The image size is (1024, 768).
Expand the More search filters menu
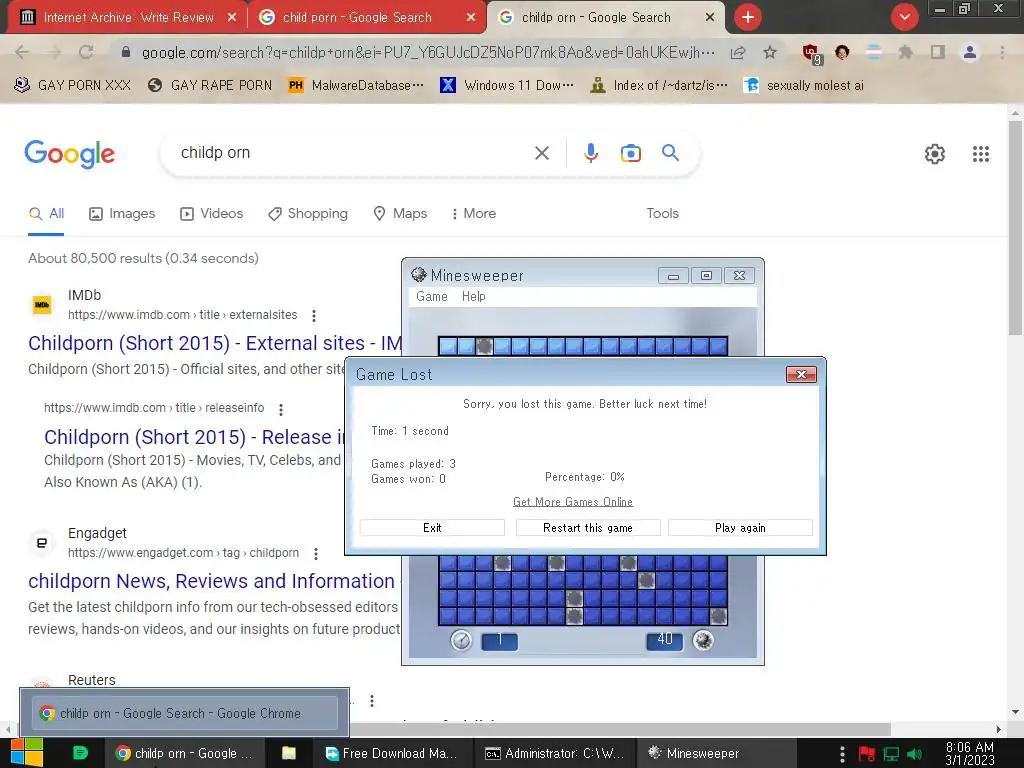tap(474, 214)
